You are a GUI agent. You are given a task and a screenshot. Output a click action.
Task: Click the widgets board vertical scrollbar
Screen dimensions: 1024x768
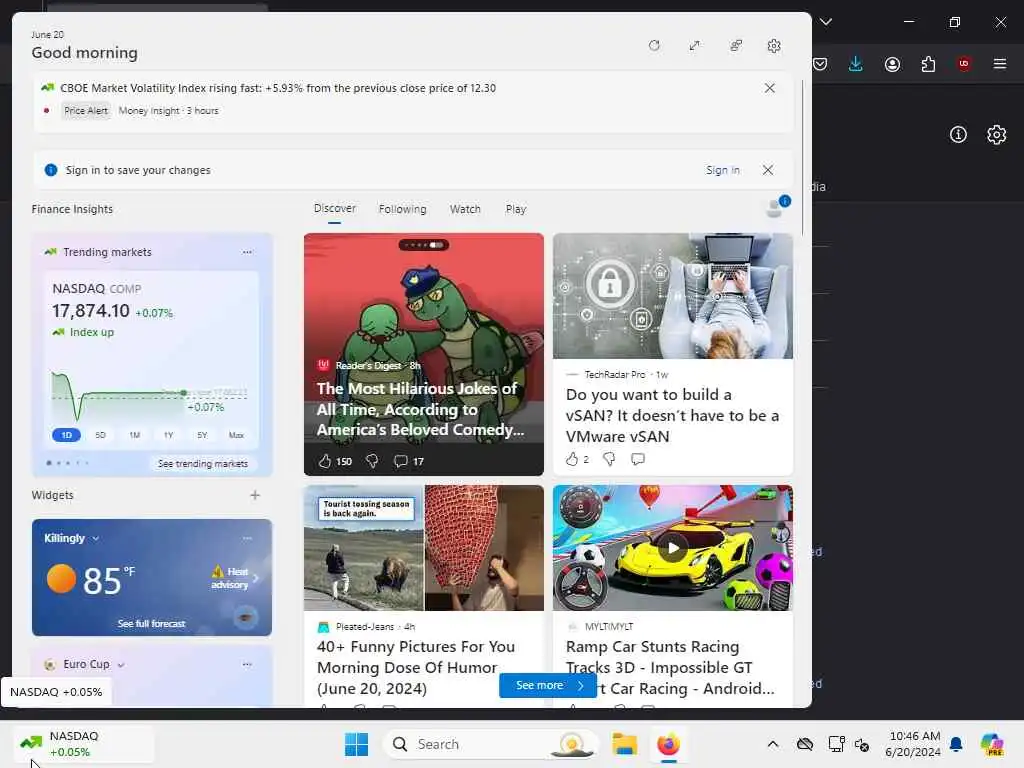803,159
